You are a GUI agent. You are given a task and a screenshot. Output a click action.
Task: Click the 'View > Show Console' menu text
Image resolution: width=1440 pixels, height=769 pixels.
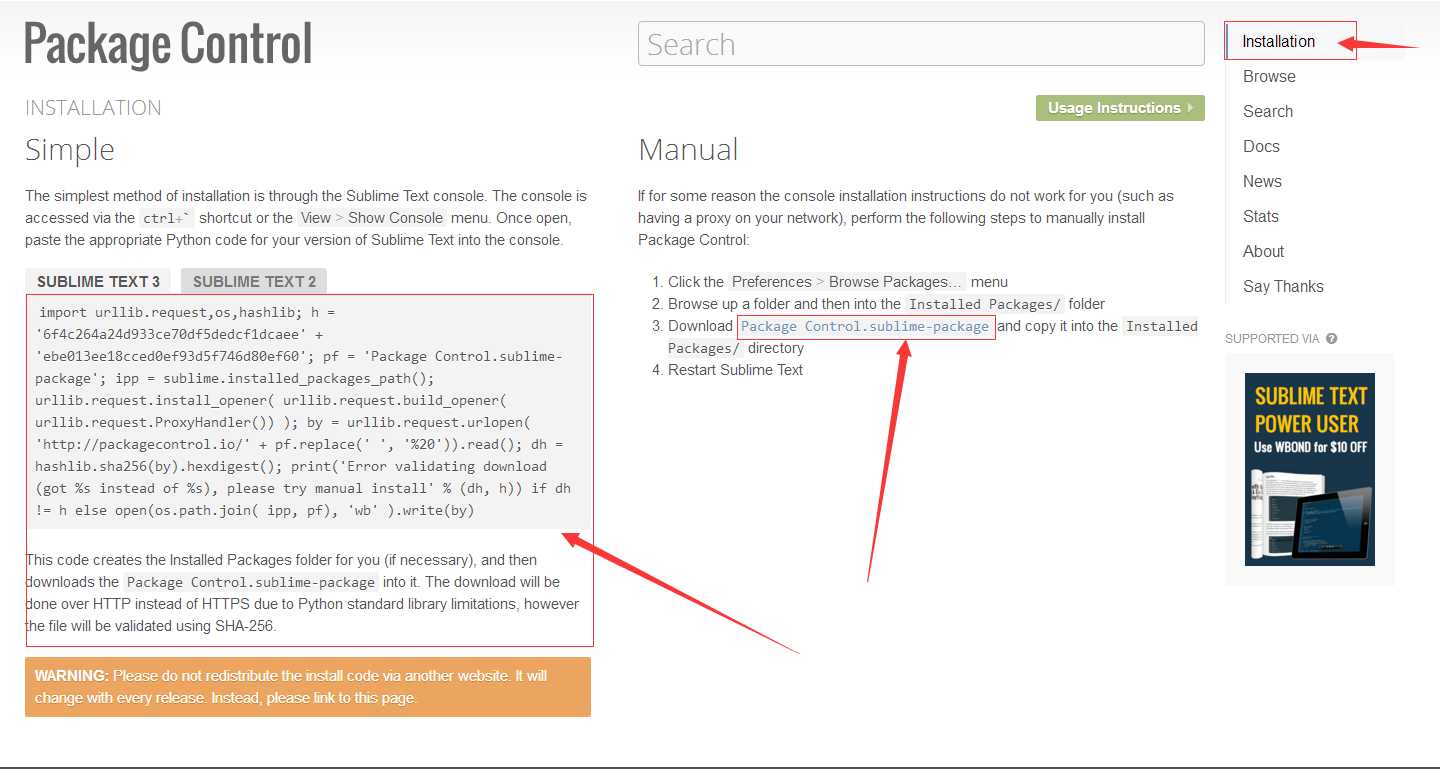[x=371, y=218]
